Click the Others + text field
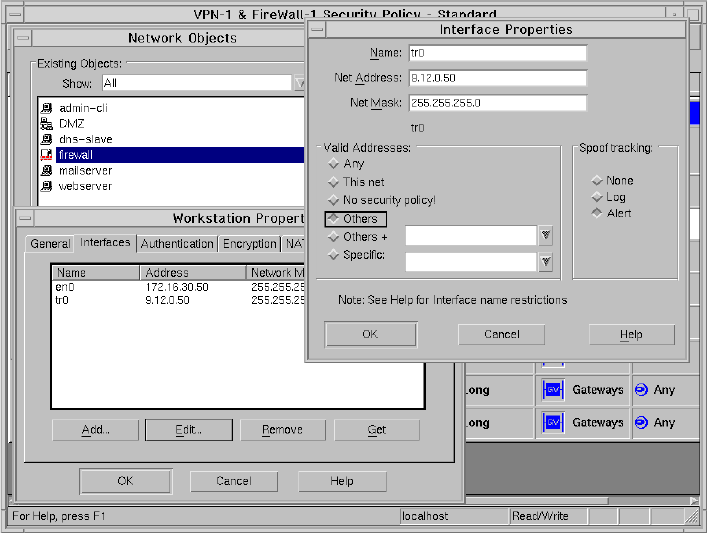The height and width of the screenshot is (533, 707). (471, 235)
